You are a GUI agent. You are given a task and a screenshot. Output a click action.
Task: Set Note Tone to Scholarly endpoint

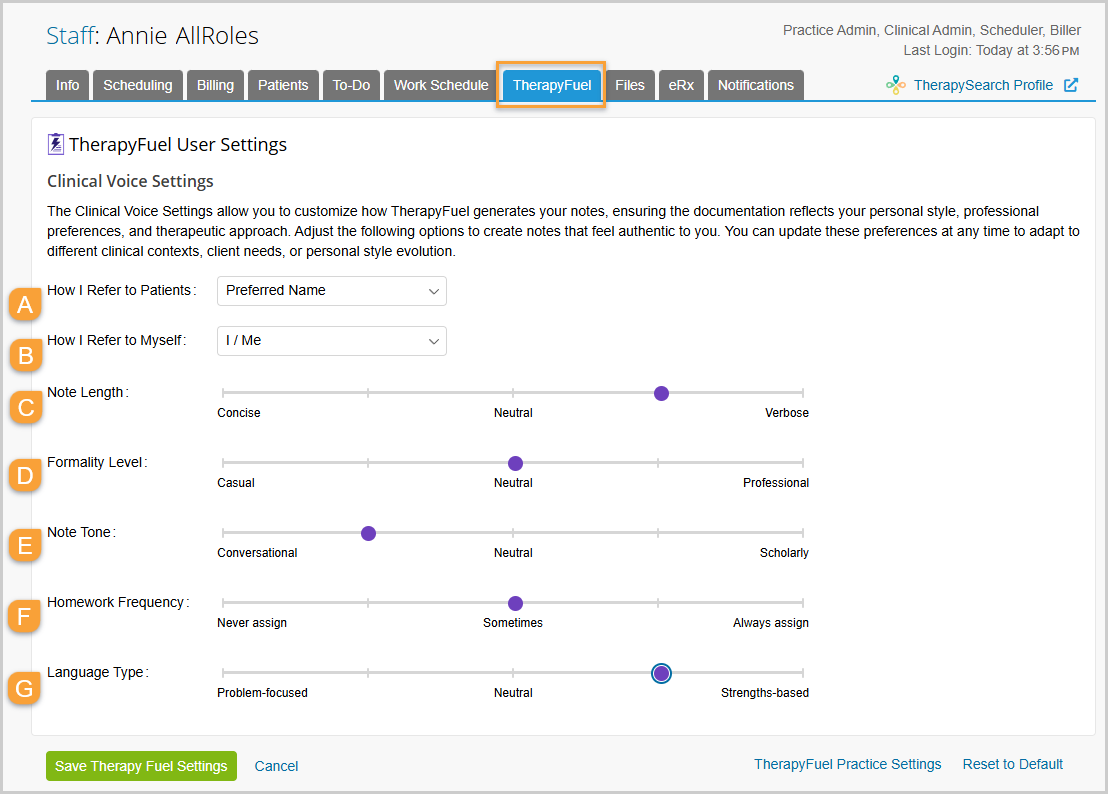click(x=803, y=533)
